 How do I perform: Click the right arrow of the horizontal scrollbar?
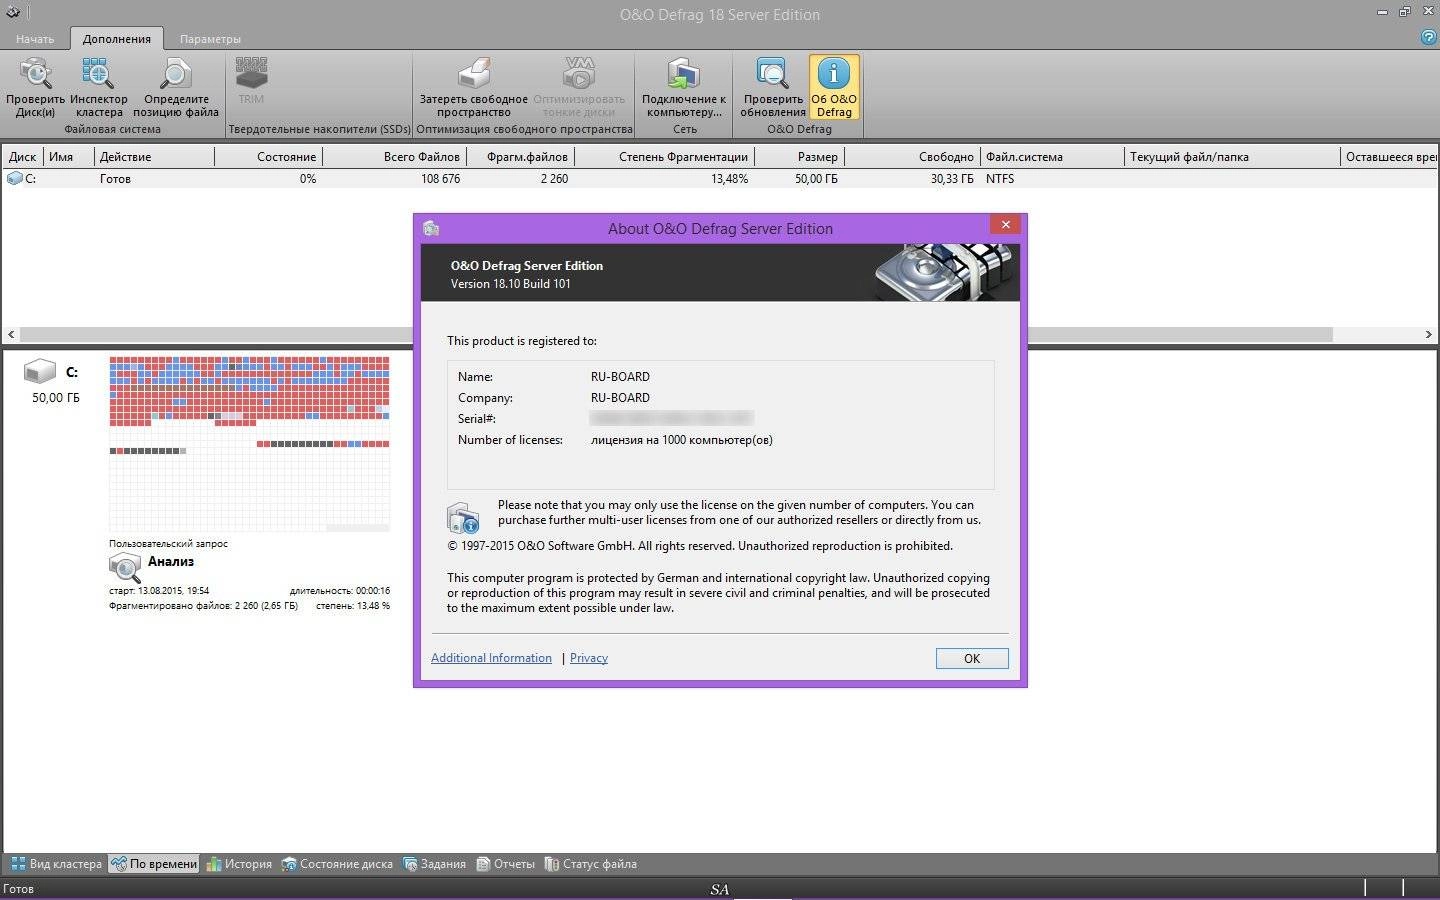pyautogui.click(x=1428, y=334)
